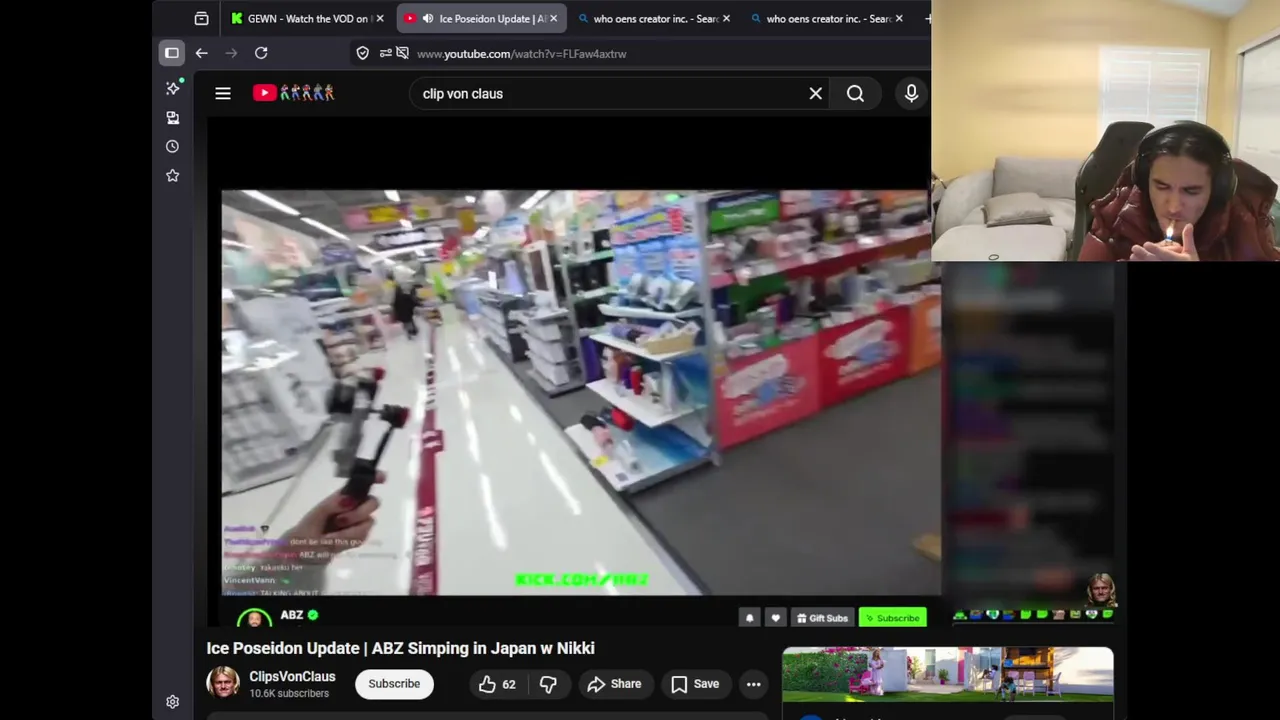Click the video player to pause

580,392
